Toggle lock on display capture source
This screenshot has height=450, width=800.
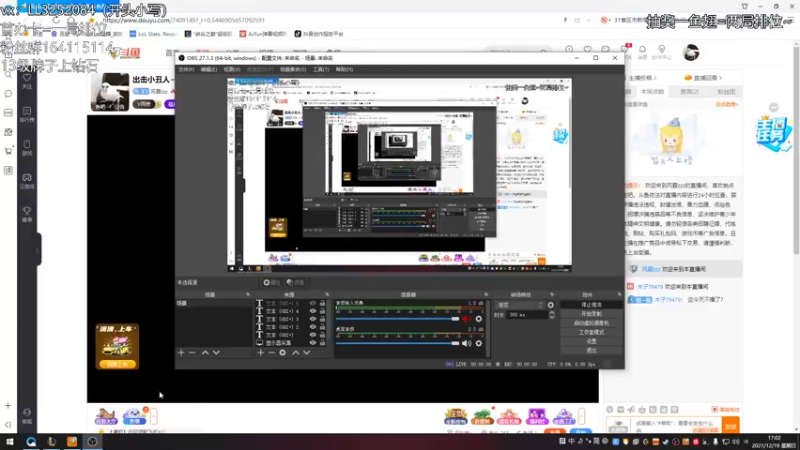click(x=322, y=343)
